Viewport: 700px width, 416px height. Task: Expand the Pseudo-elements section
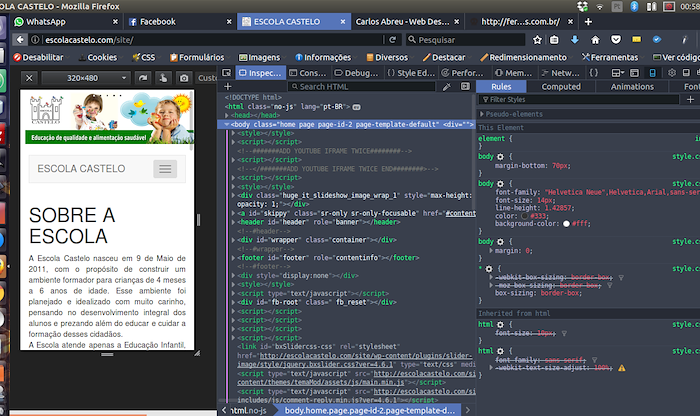[x=482, y=114]
